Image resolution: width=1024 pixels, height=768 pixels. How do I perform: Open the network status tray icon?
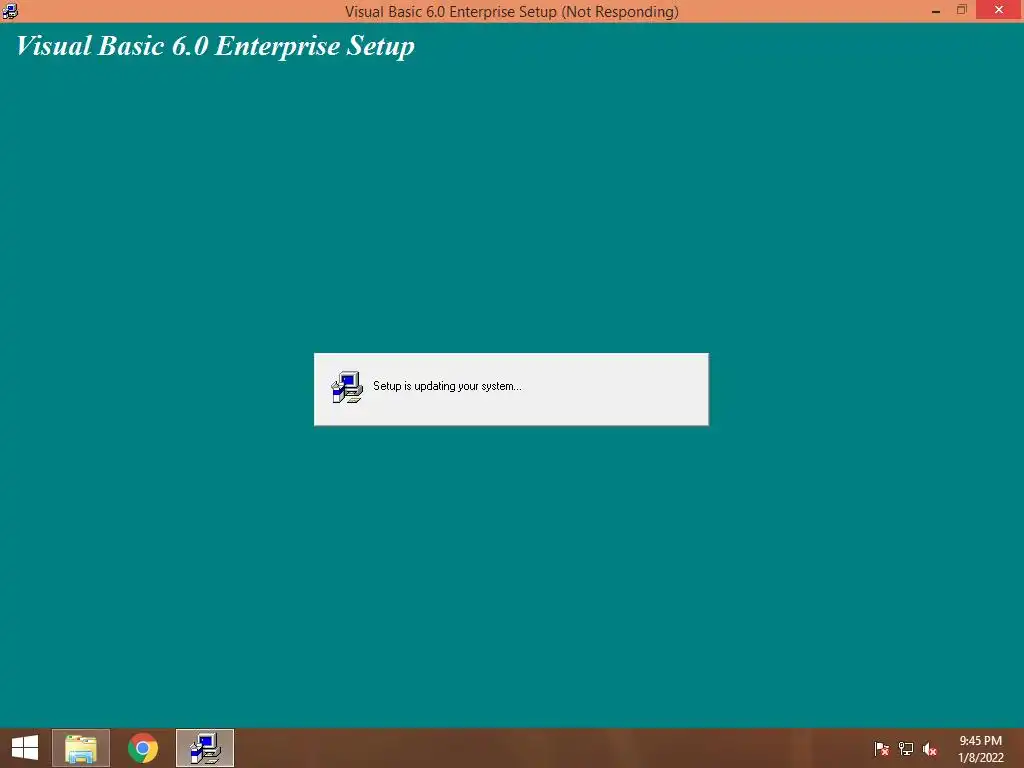pos(906,749)
